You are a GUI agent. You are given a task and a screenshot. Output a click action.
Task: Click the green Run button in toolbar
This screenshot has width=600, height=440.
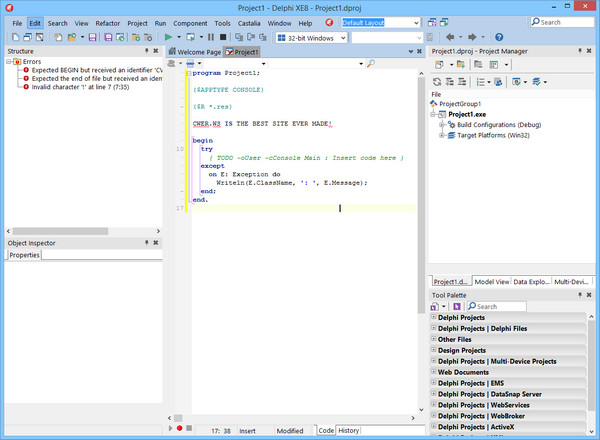click(x=167, y=37)
